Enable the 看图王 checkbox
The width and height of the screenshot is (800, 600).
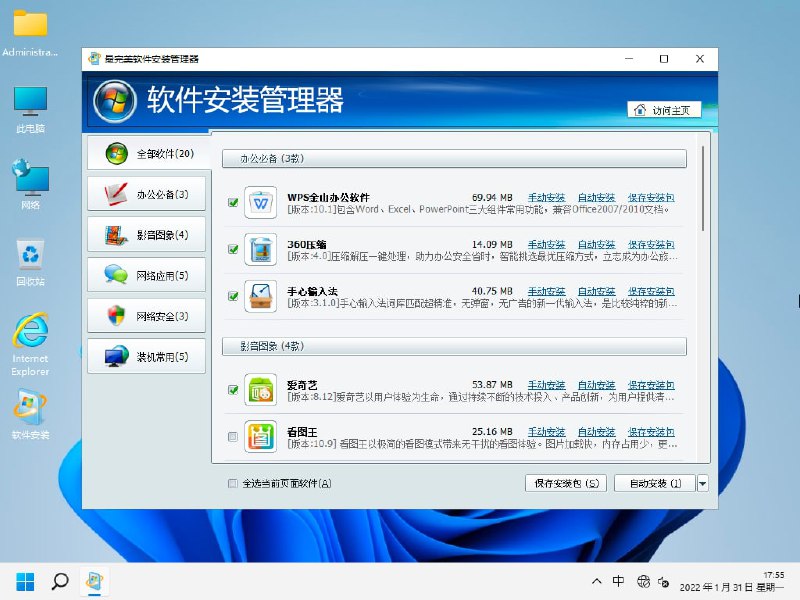(232, 437)
